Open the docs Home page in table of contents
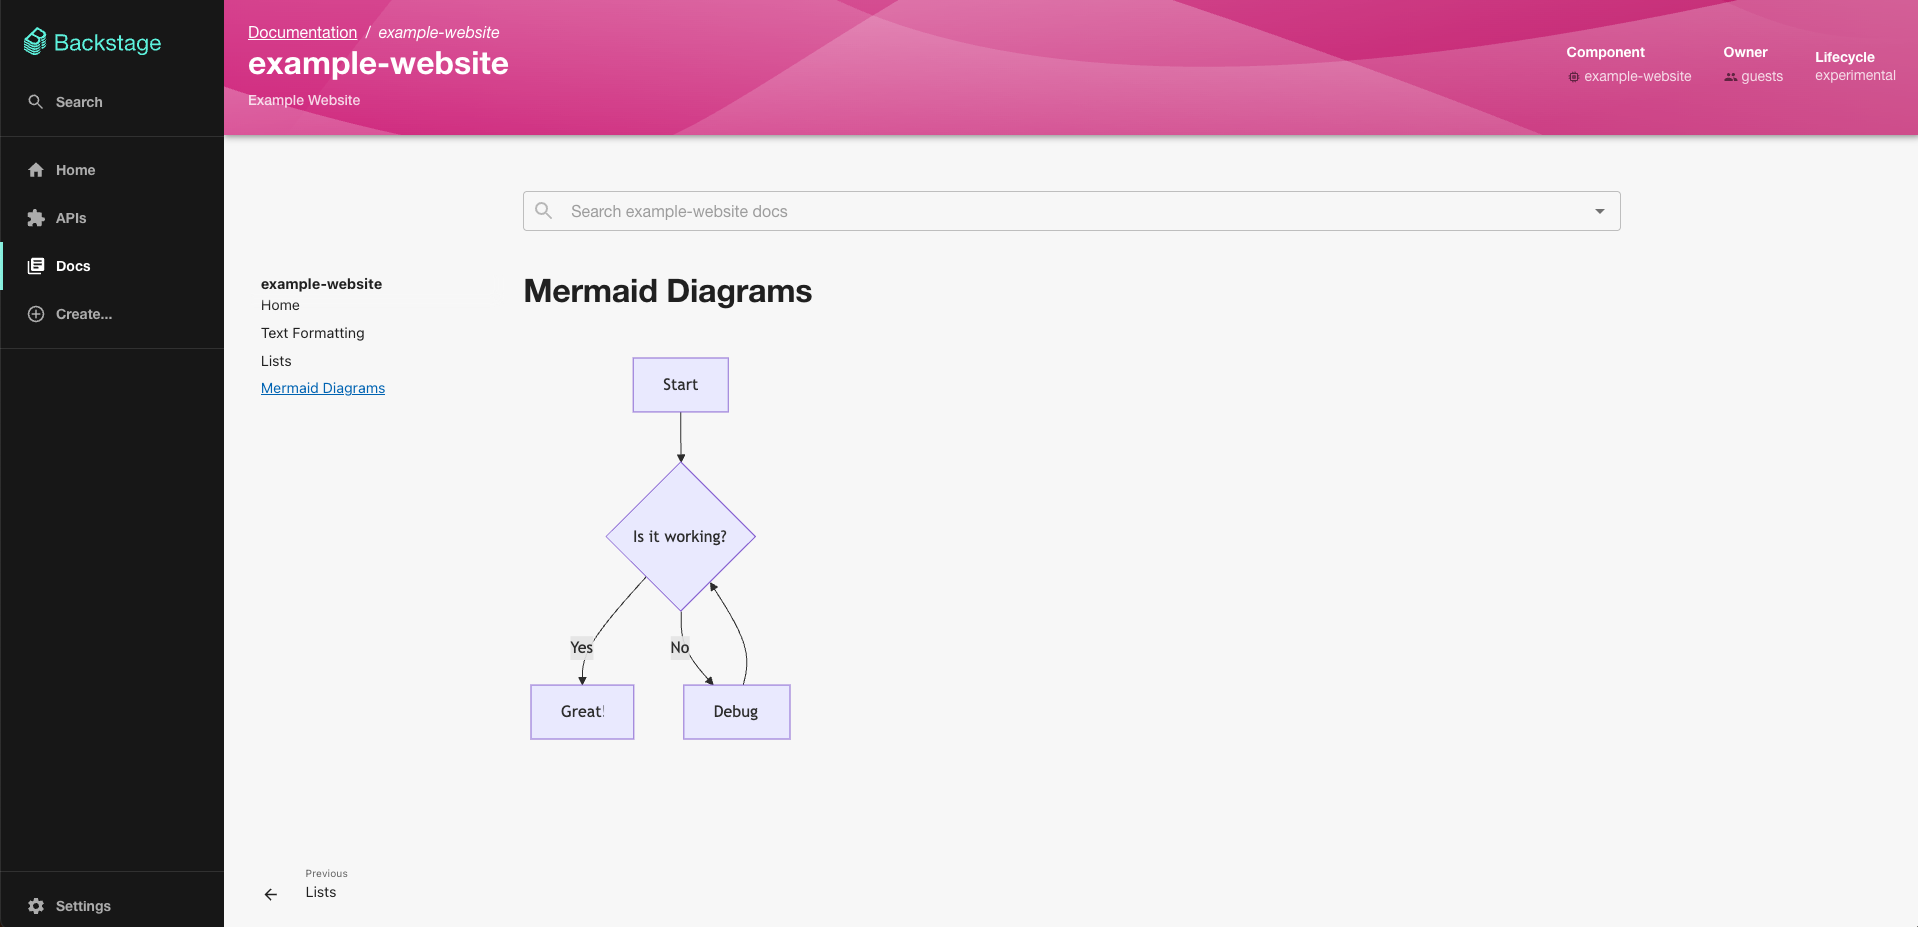This screenshot has height=927, width=1918. click(x=280, y=305)
